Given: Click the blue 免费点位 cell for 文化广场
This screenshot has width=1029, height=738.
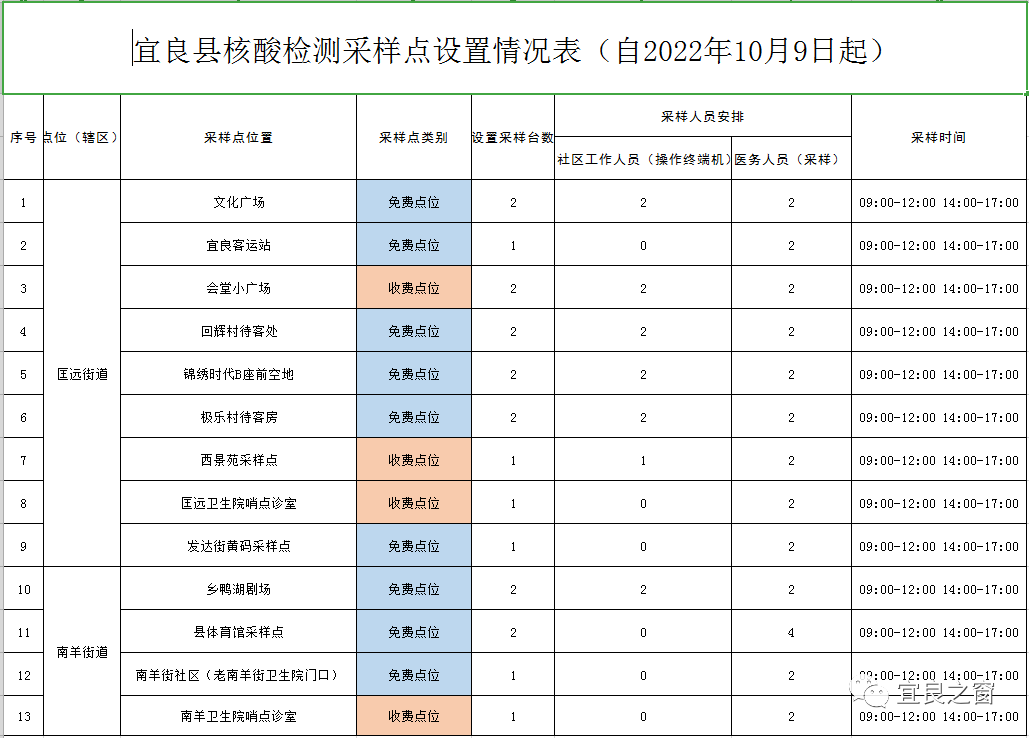Looking at the screenshot, I should [413, 201].
